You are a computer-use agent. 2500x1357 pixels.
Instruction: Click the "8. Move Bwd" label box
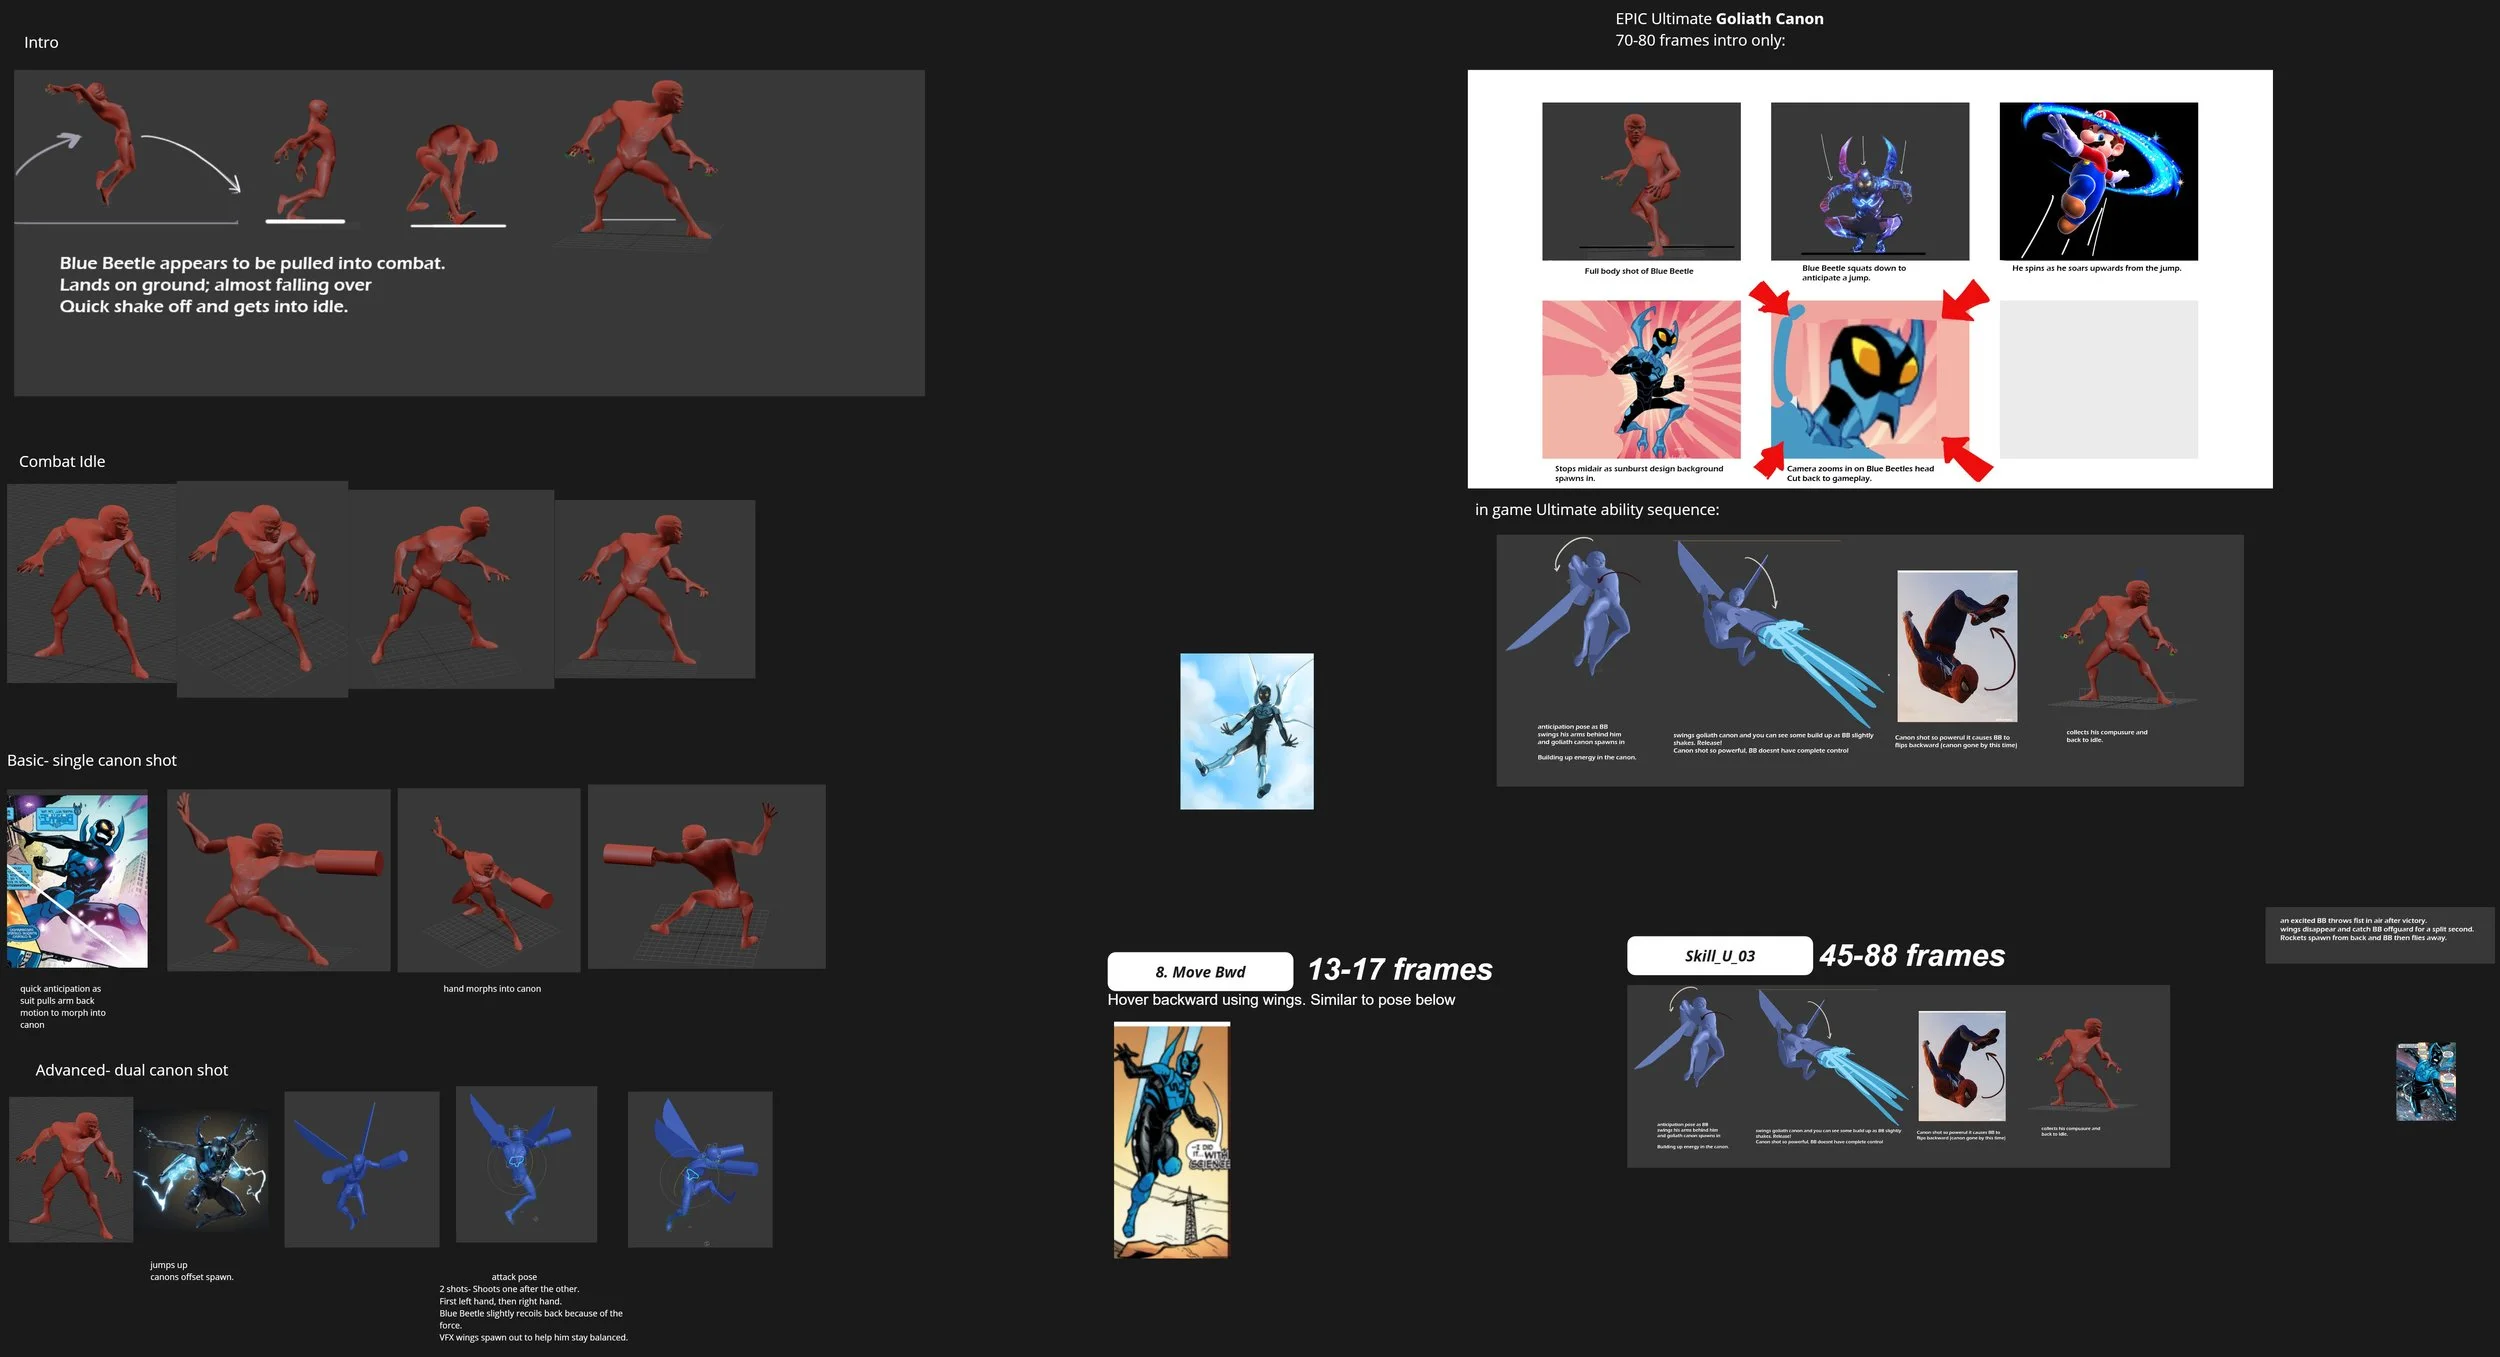pyautogui.click(x=1199, y=971)
